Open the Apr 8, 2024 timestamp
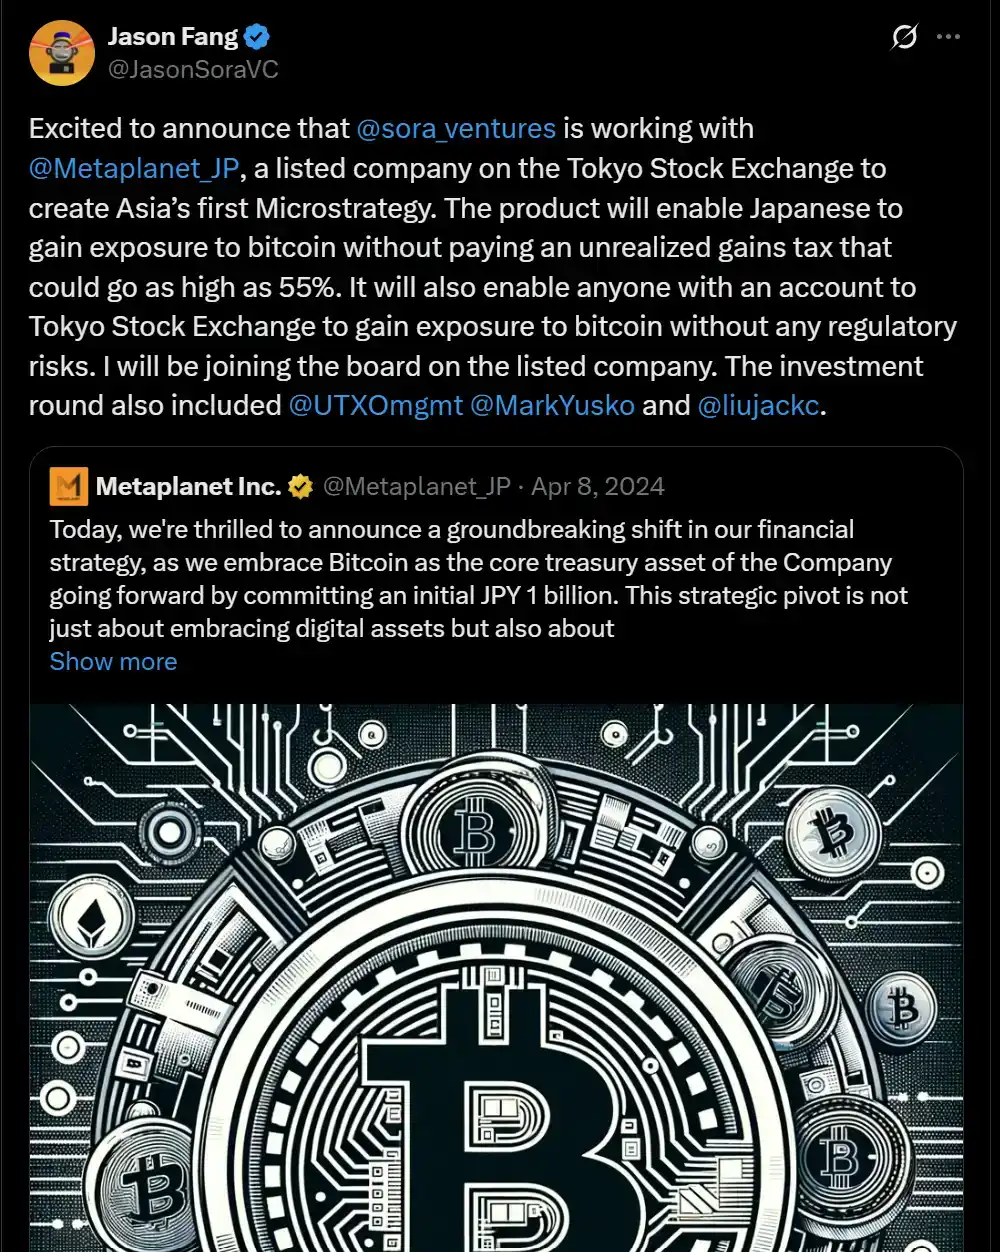This screenshot has width=1000, height=1252. pyautogui.click(x=598, y=487)
